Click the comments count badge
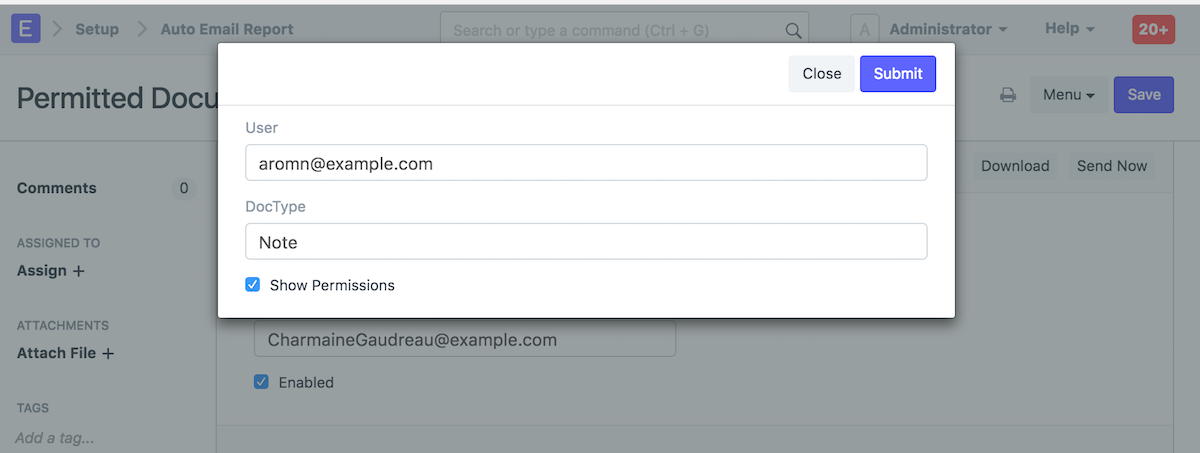The height and width of the screenshot is (453, 1200). pos(183,188)
